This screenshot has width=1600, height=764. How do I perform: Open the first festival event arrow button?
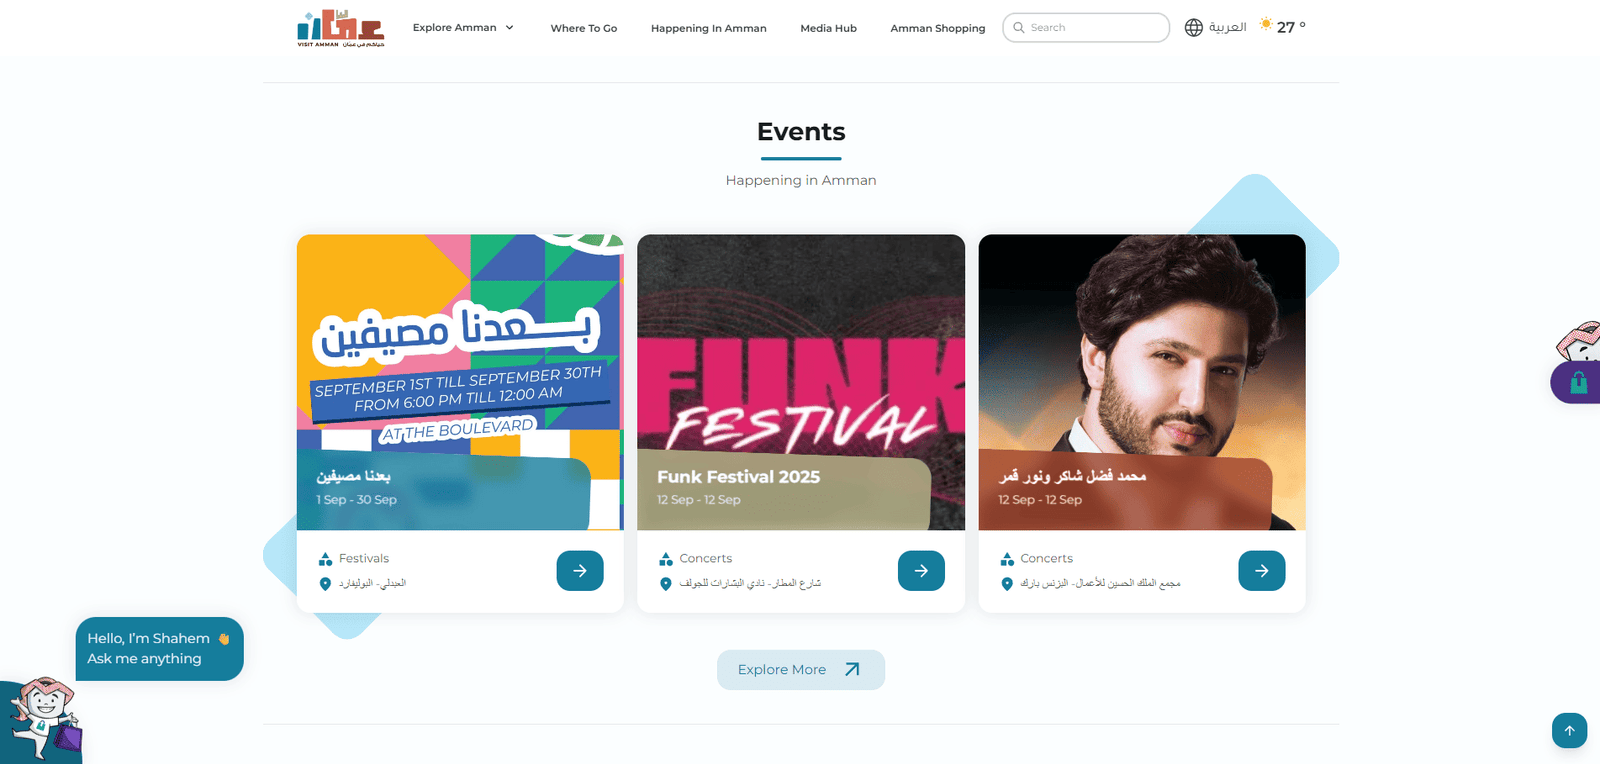click(x=580, y=571)
